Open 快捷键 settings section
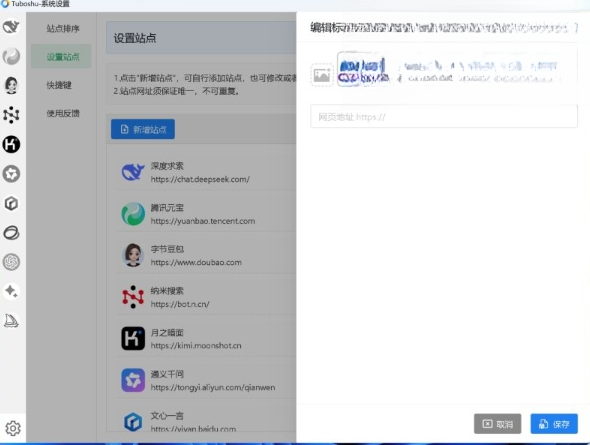 point(59,85)
